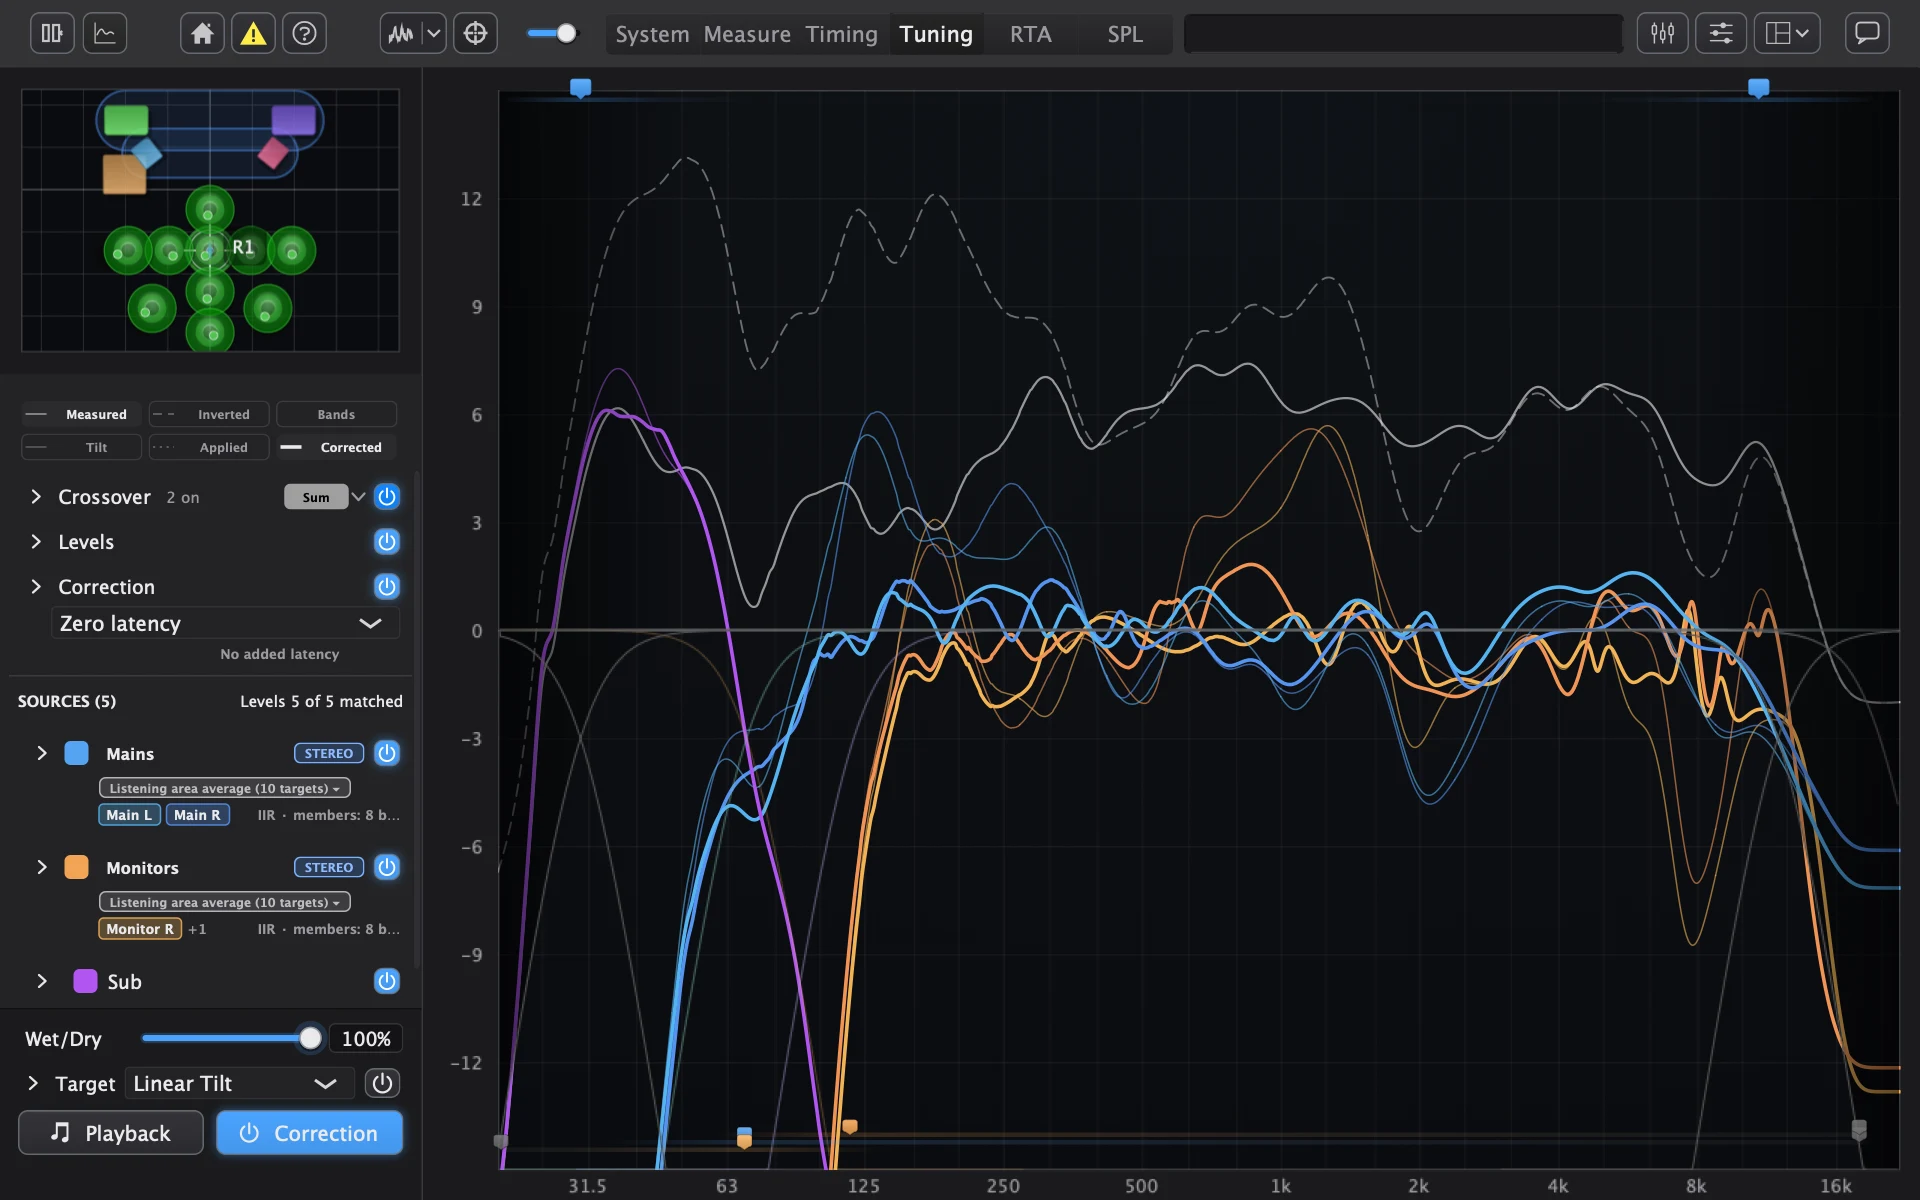Open the mixer faders icon
1920x1200 pixels.
coord(1662,34)
